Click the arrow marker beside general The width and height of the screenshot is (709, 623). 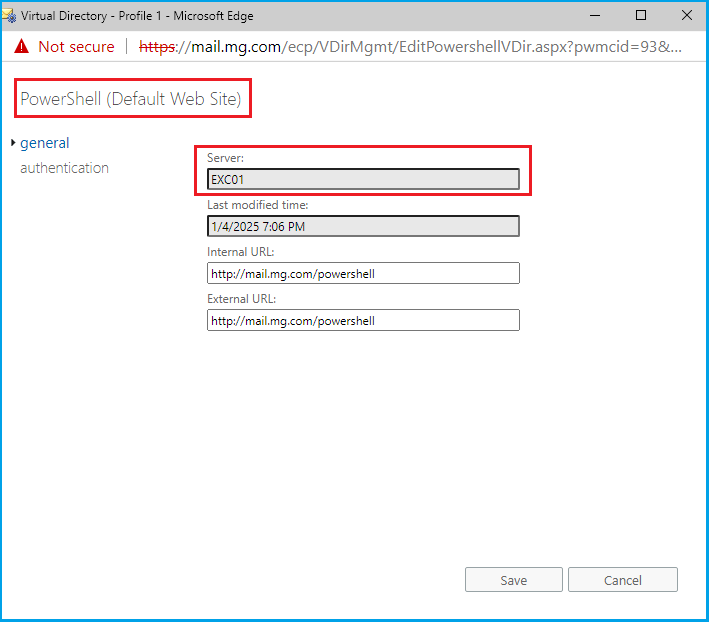(13, 143)
